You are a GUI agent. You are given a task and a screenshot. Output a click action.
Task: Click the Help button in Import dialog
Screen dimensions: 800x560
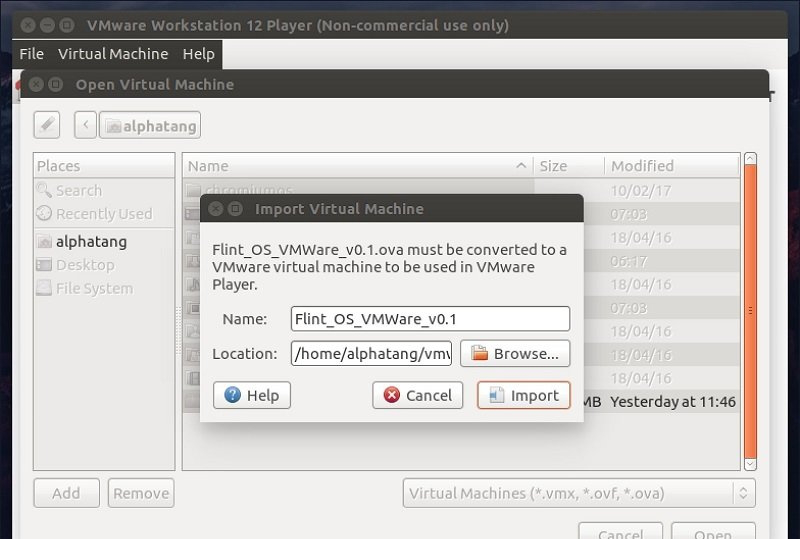tap(252, 395)
